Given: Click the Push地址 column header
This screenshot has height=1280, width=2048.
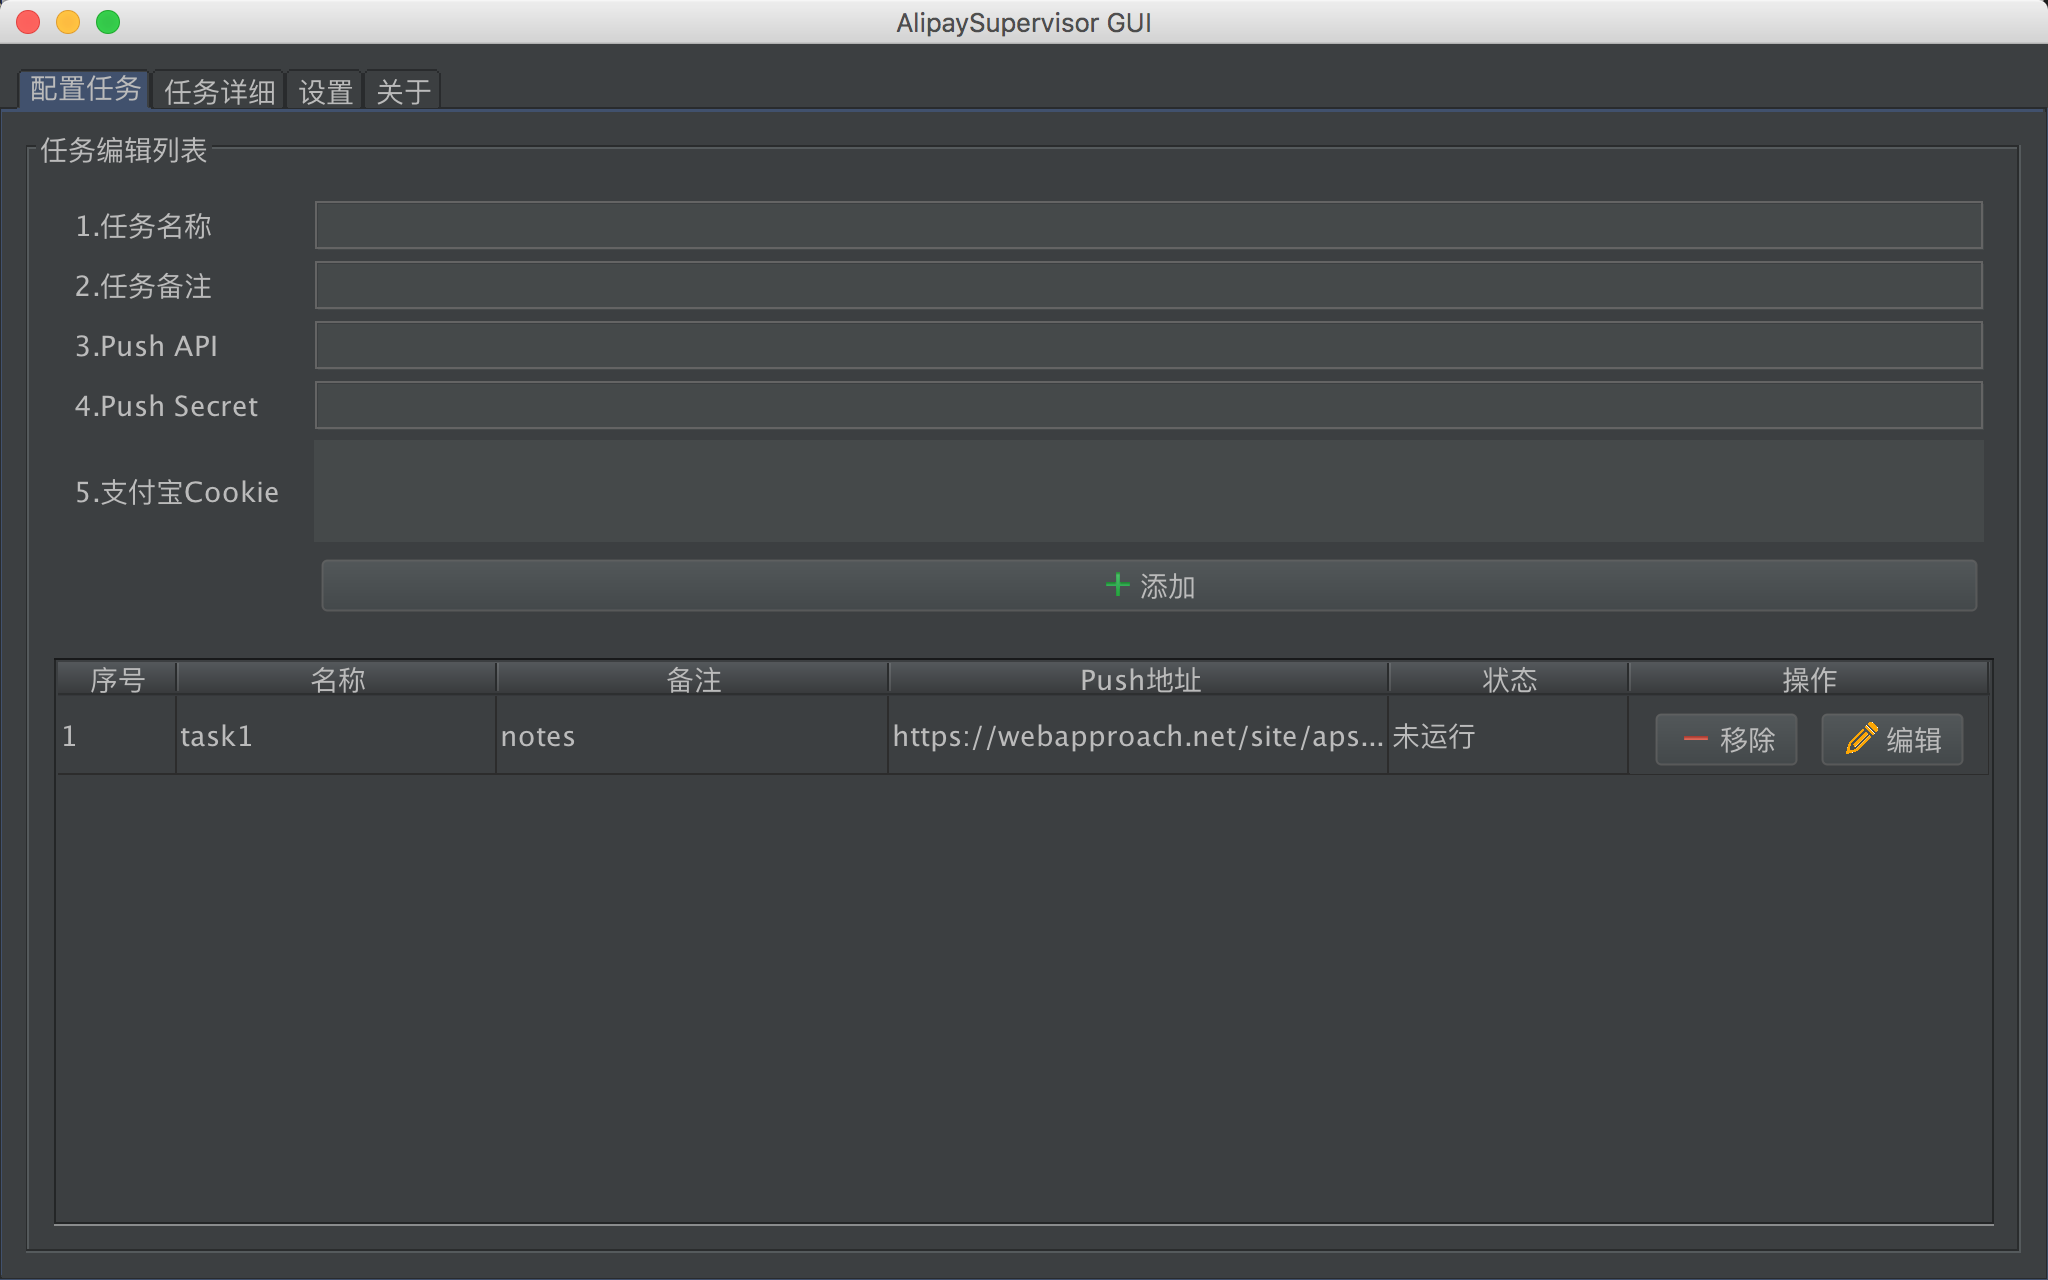Looking at the screenshot, I should [x=1139, y=680].
